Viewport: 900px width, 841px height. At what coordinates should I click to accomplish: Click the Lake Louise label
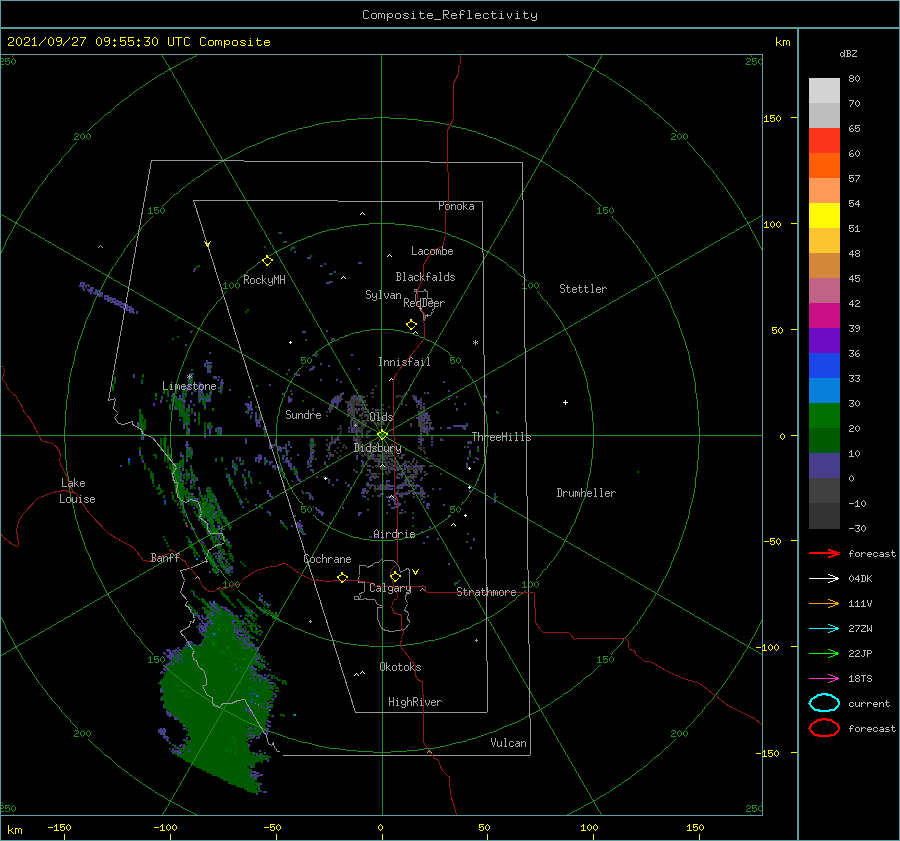[x=77, y=491]
